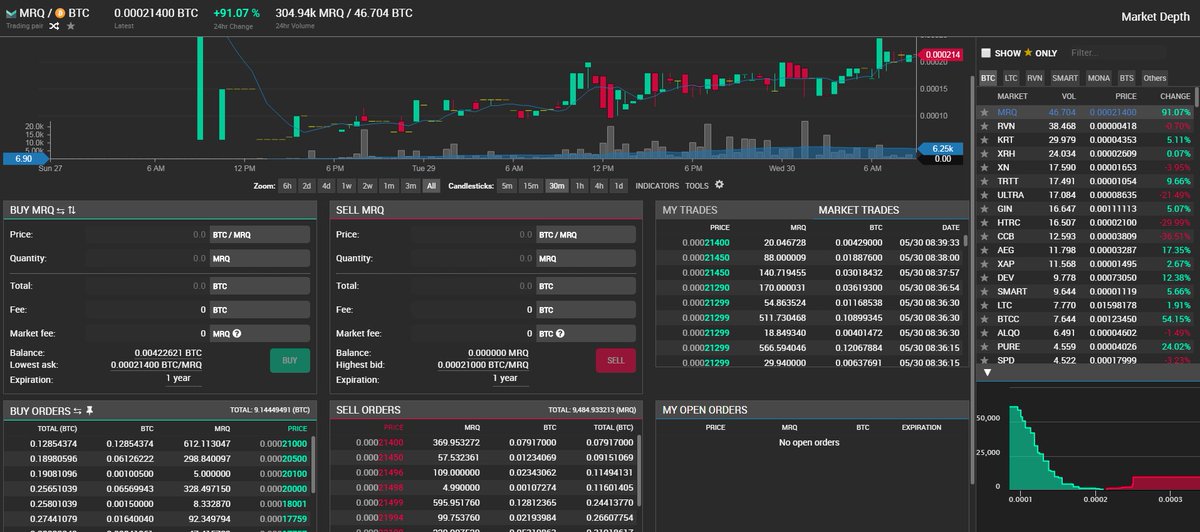Star the HTRC market

(985, 221)
